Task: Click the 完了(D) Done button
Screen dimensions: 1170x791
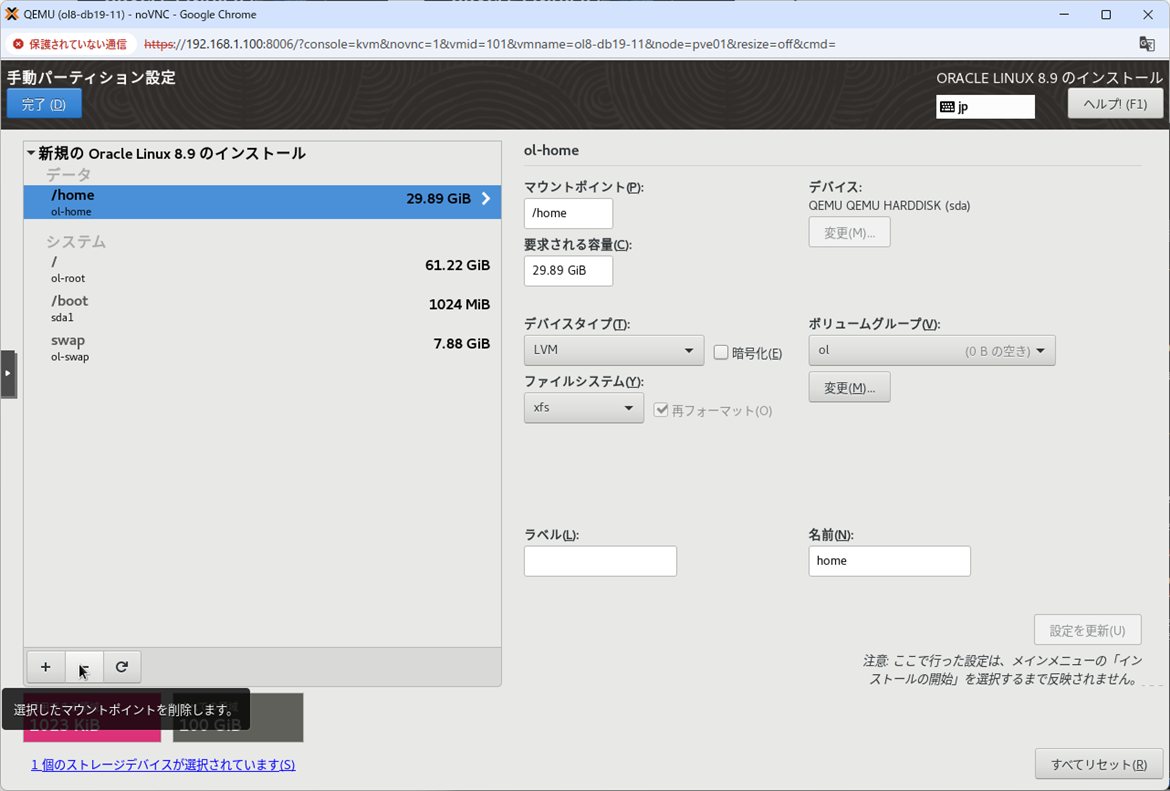Action: (44, 104)
